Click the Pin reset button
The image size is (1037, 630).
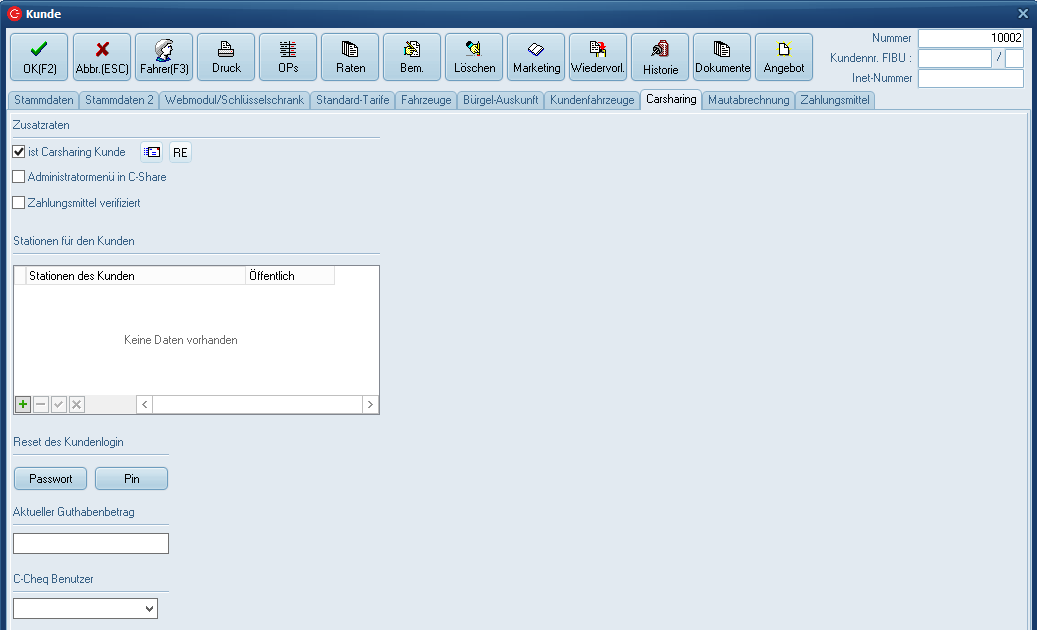point(131,479)
